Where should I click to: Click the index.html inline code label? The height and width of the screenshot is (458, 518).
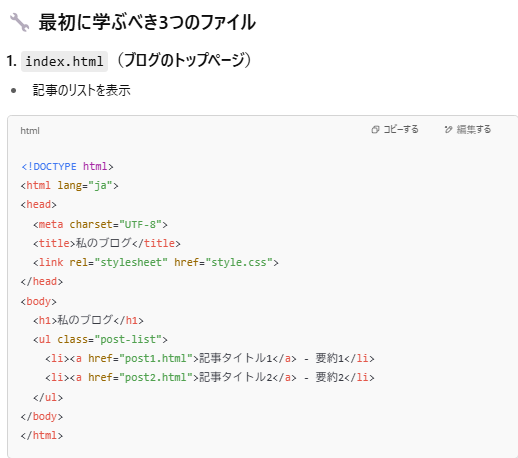pos(64,61)
